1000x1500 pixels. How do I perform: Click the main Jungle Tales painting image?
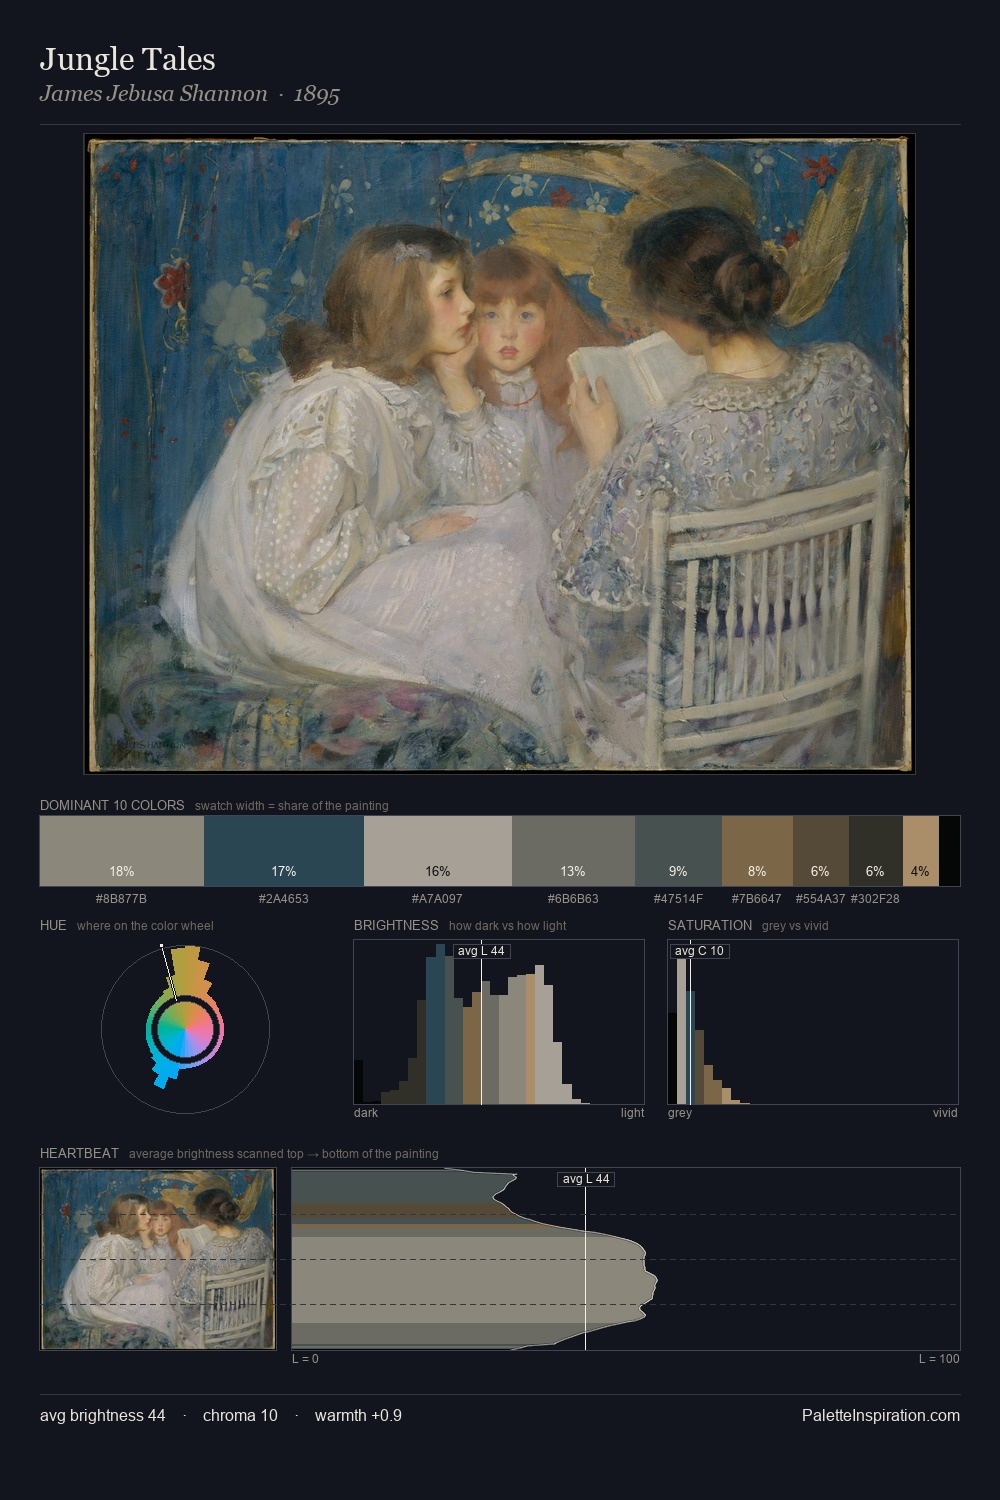499,454
